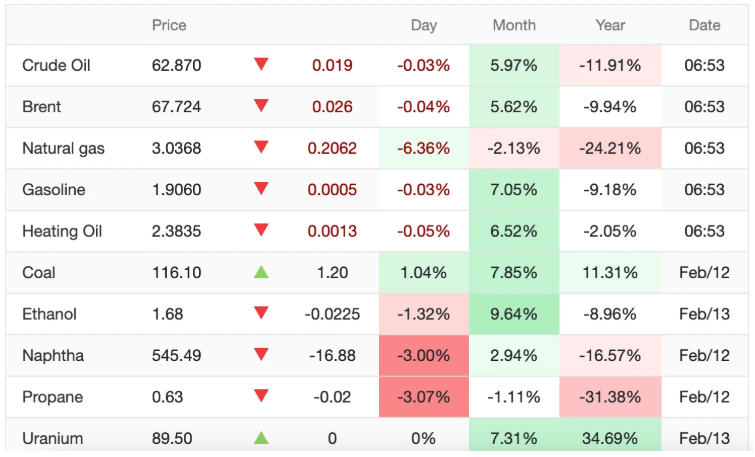Click the green up arrow beside Coal
755x457 pixels.
pyautogui.click(x=261, y=271)
